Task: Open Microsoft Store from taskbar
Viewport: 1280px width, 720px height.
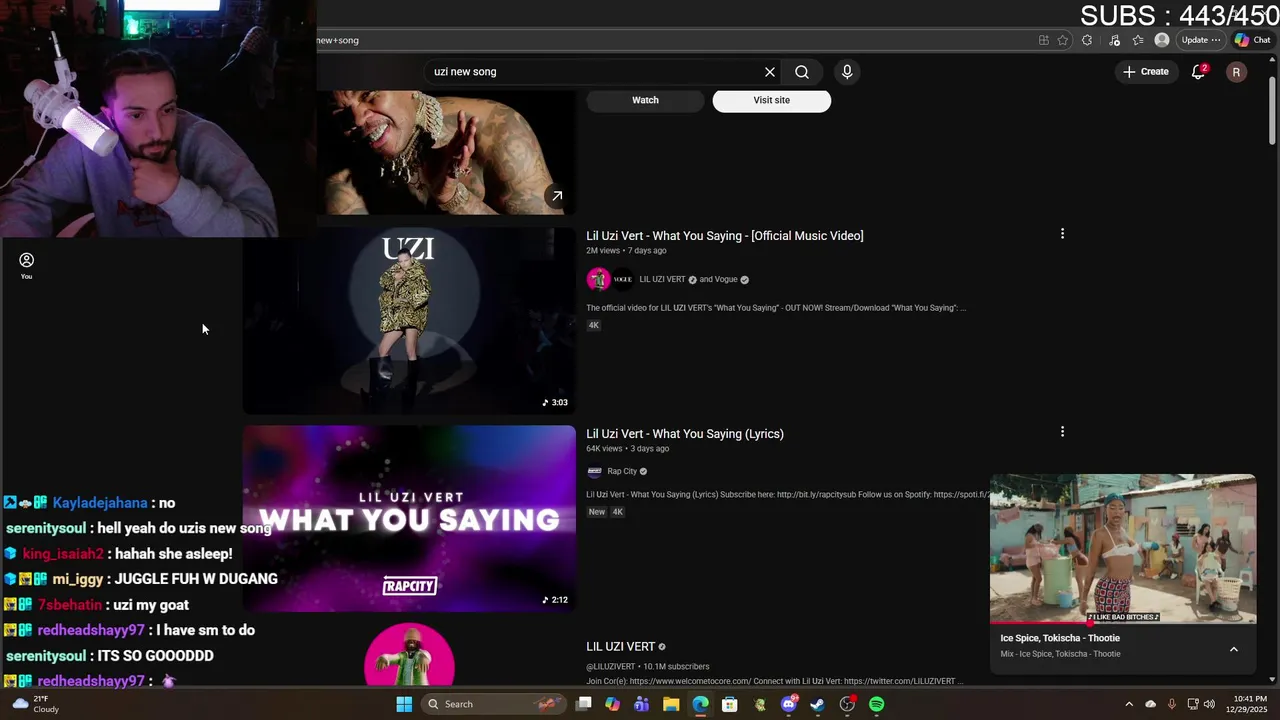Action: [730, 704]
